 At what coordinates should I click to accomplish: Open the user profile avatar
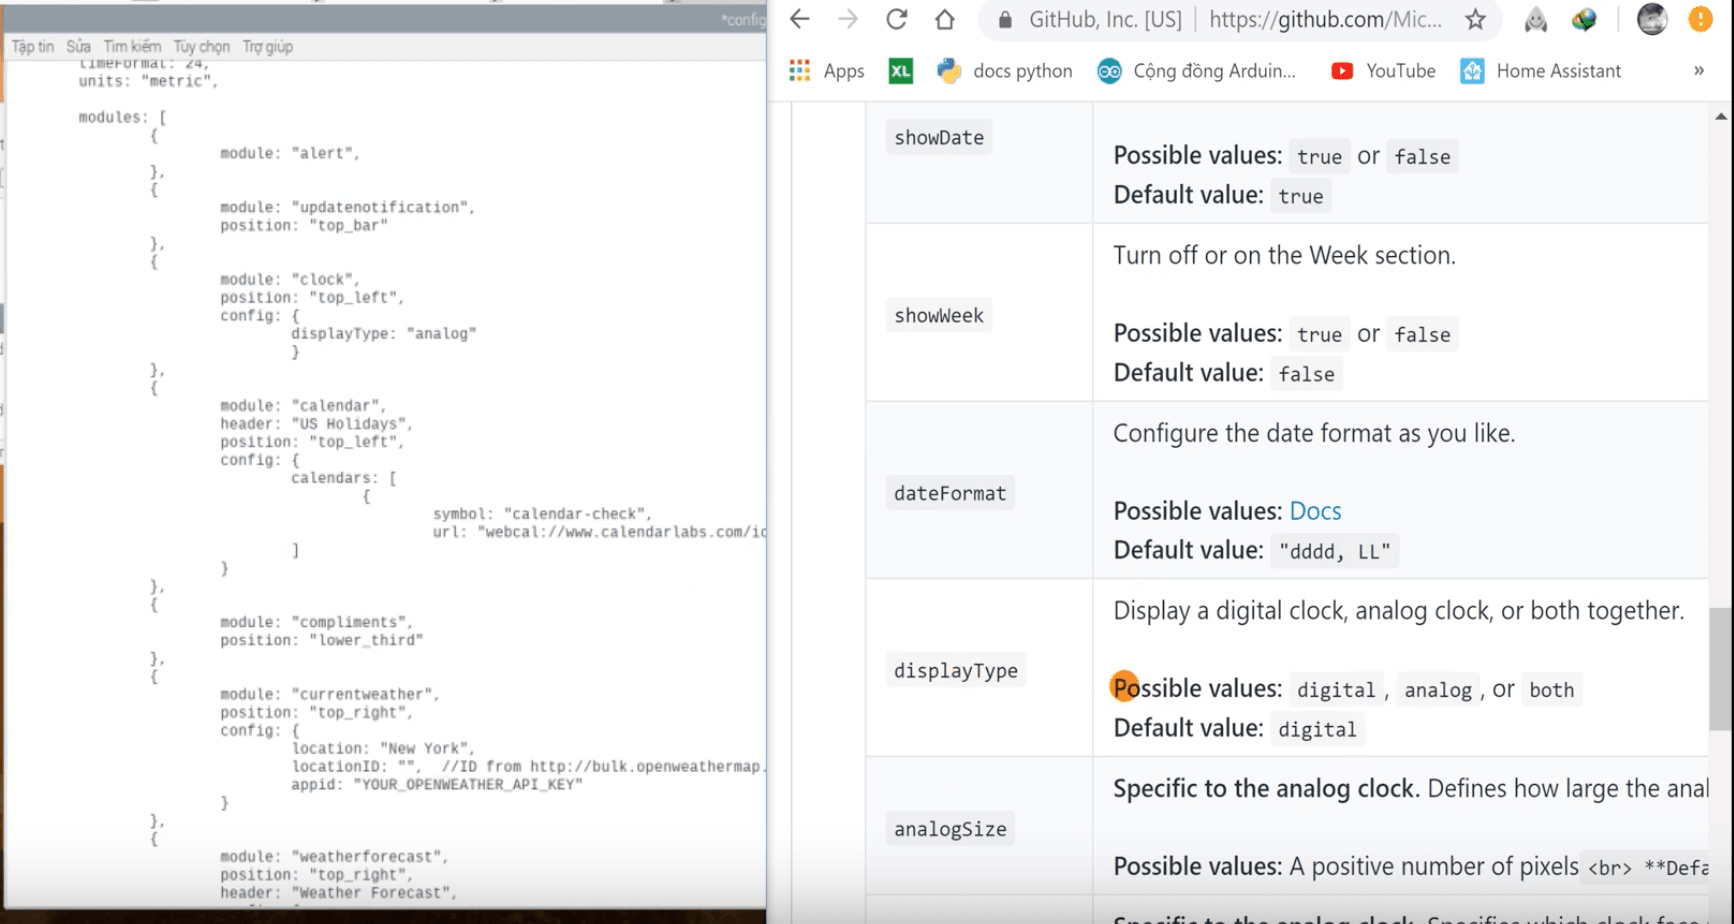(1651, 19)
